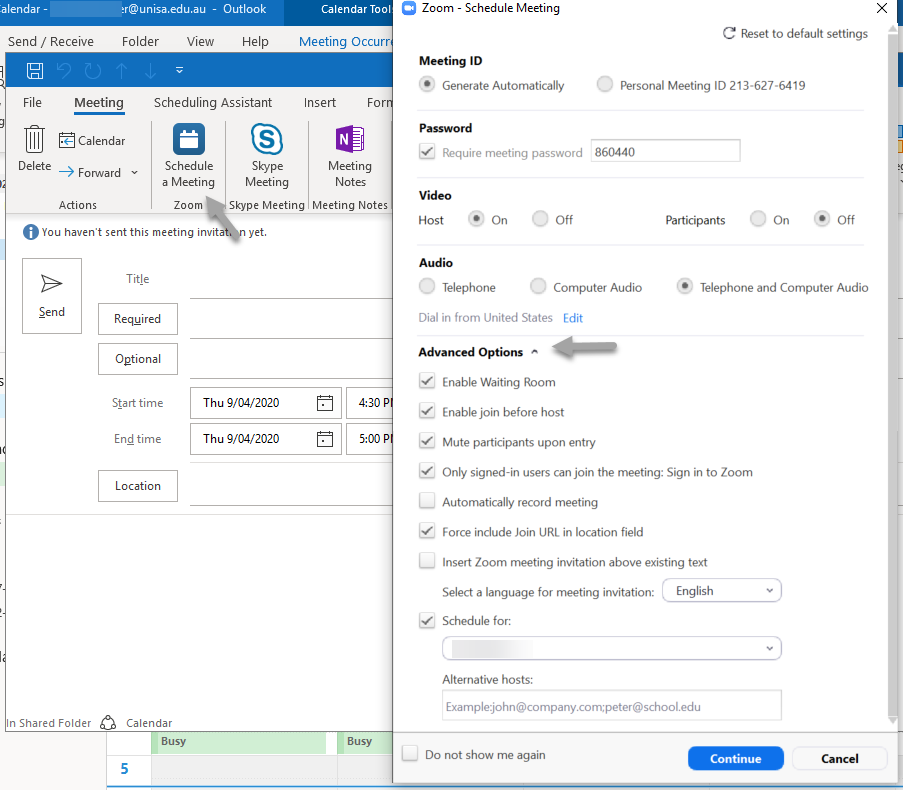The height and width of the screenshot is (790, 903).
Task: Open the View menu in Outlook
Action: [200, 41]
